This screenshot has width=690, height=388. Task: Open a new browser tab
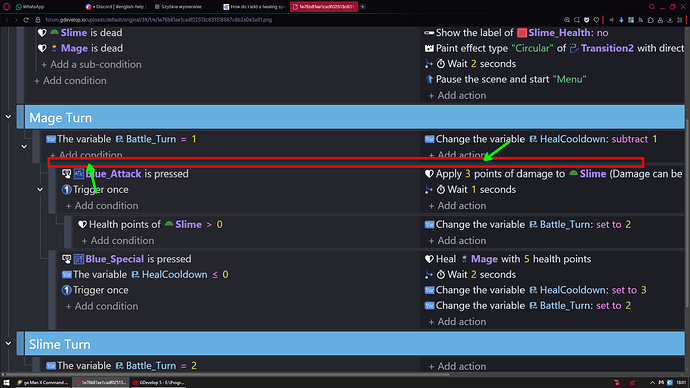(x=363, y=7)
